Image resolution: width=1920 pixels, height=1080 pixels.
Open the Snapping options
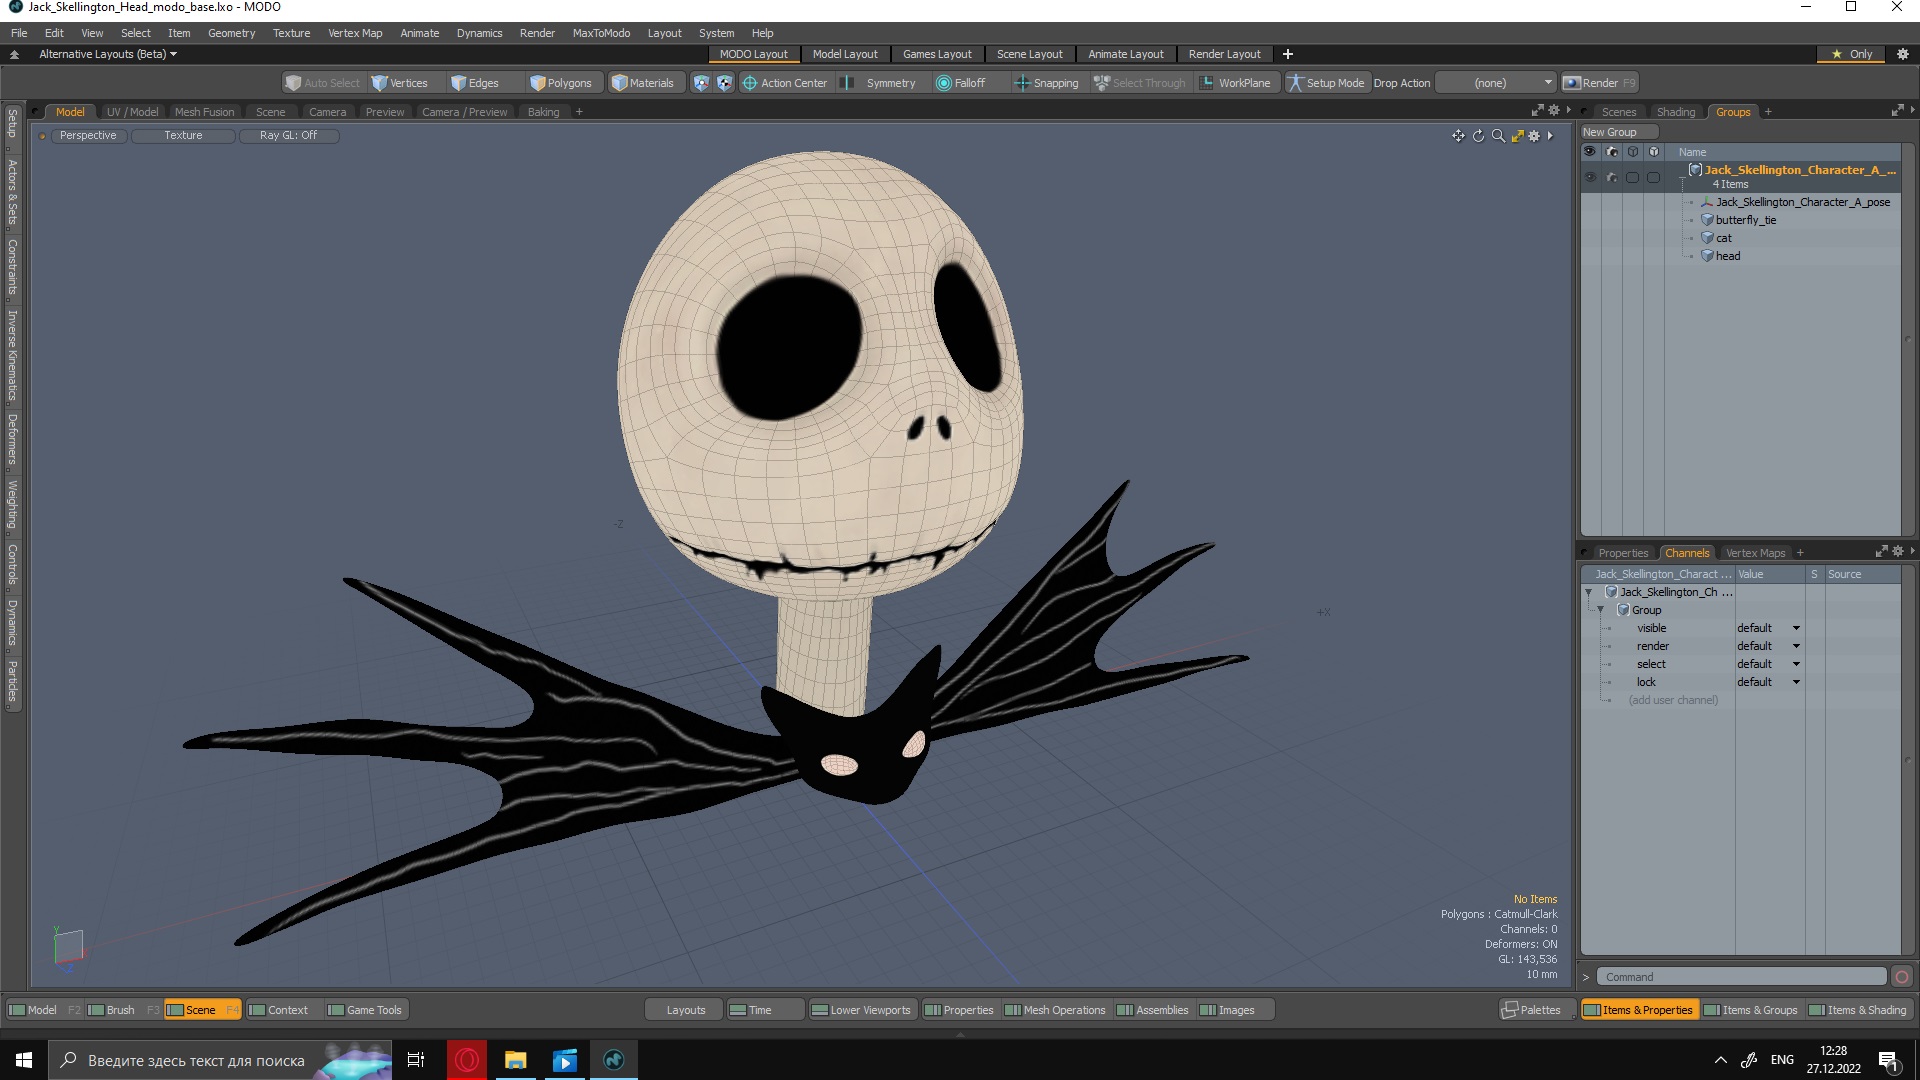[x=1047, y=83]
